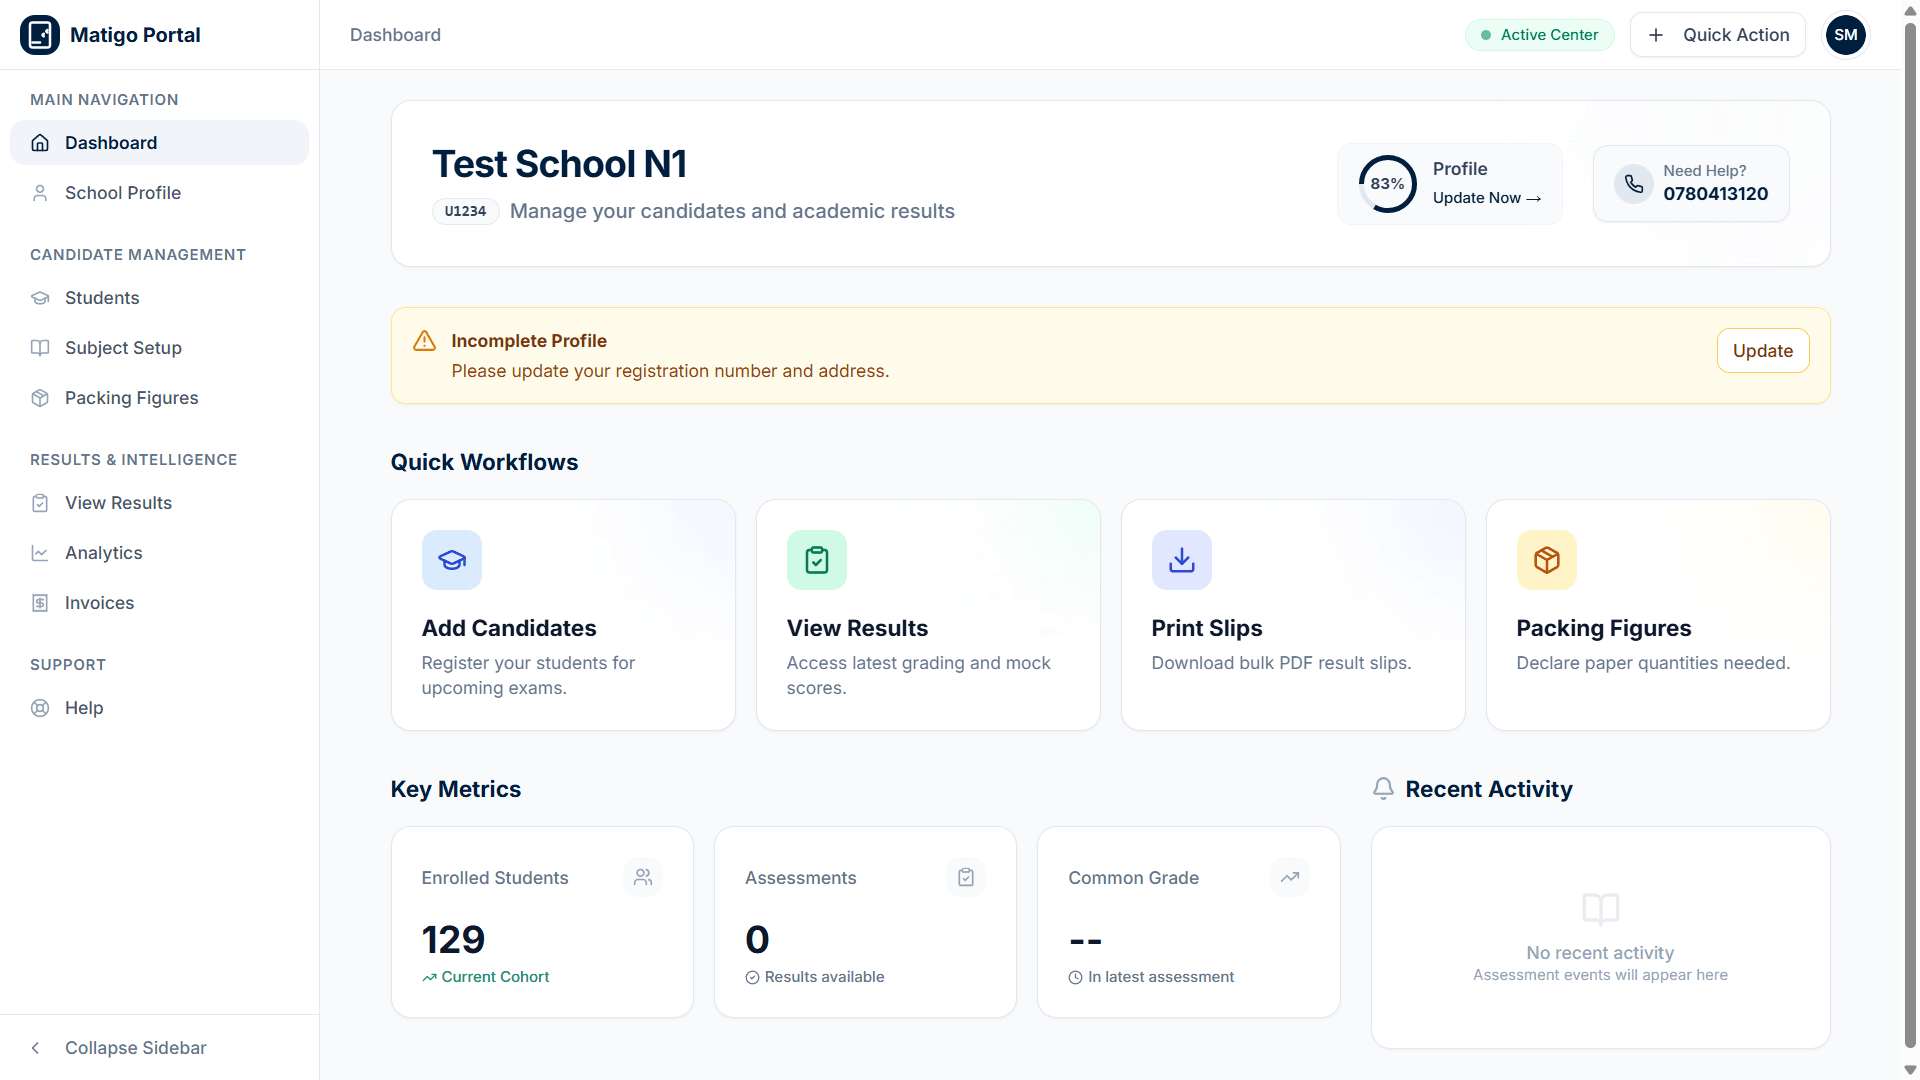Click the Assessments clipboard metric icon

point(966,877)
